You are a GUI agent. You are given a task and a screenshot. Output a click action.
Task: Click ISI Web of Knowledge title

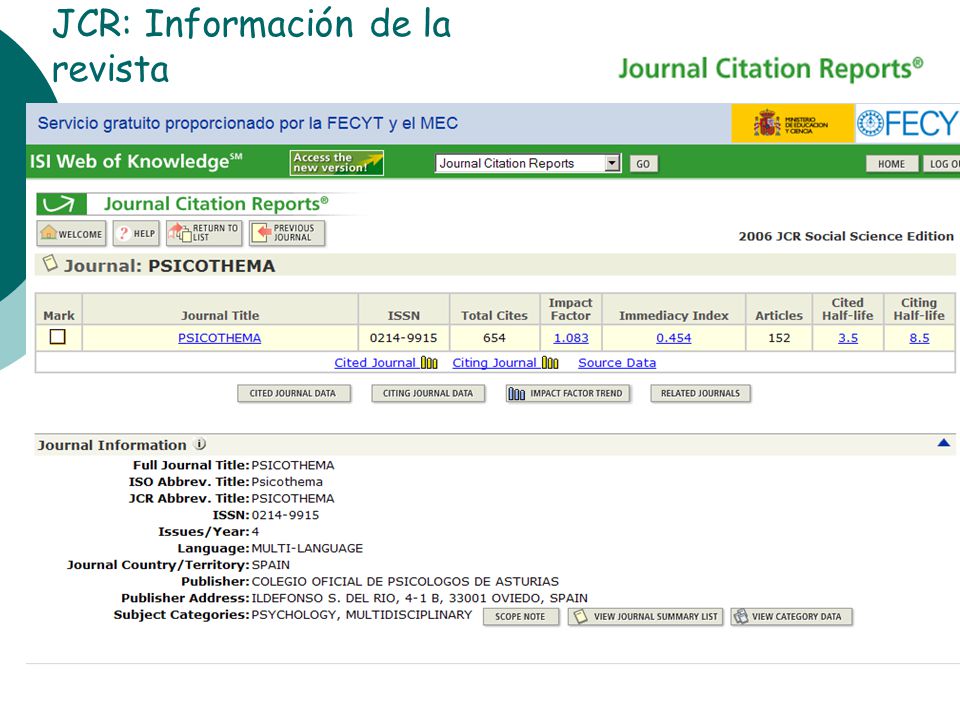click(136, 161)
